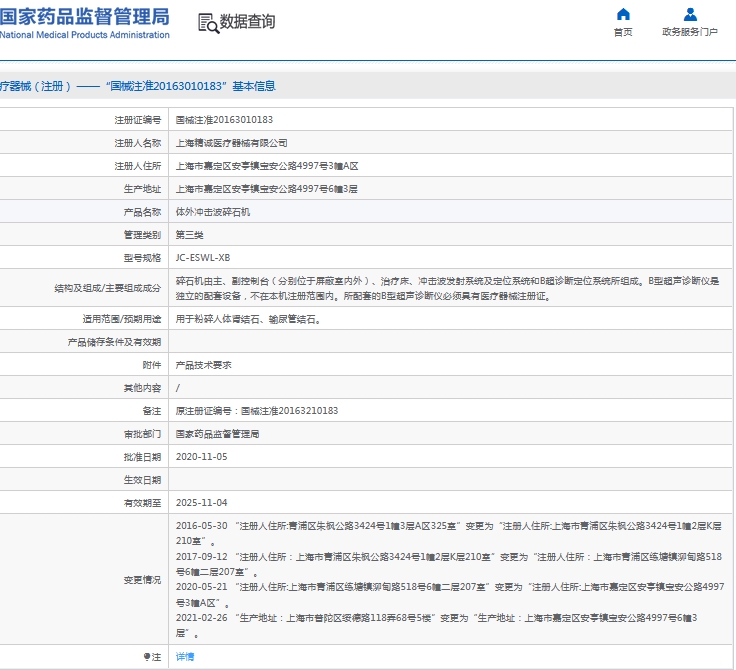736x670 pixels.
Task: Click registrant name 上海精诚医疗器械有限公司
Action: (x=231, y=143)
